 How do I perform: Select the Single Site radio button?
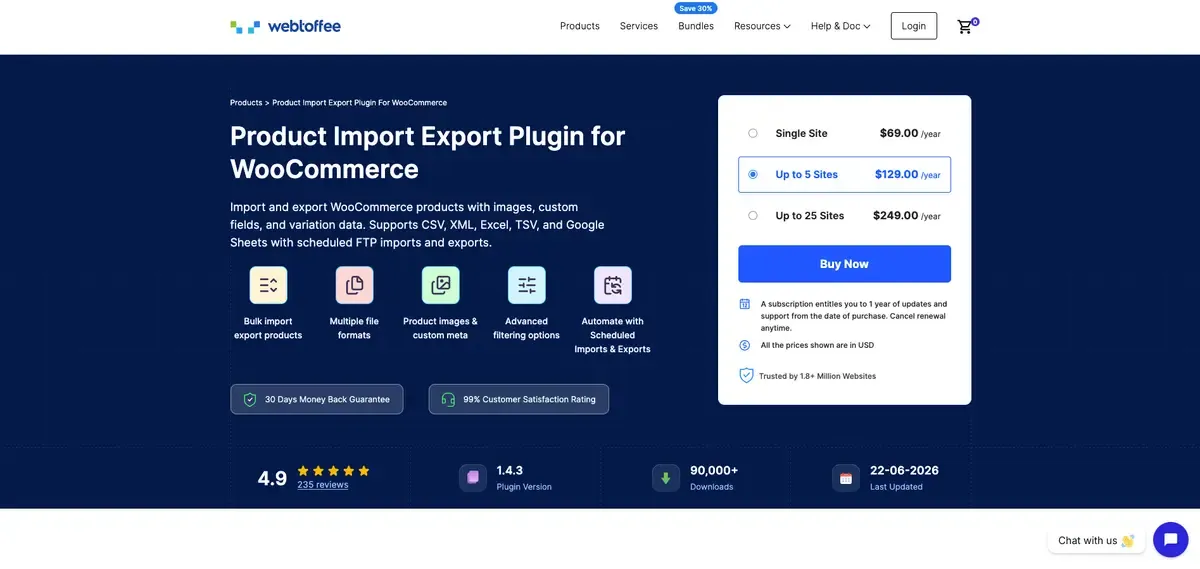coord(753,133)
